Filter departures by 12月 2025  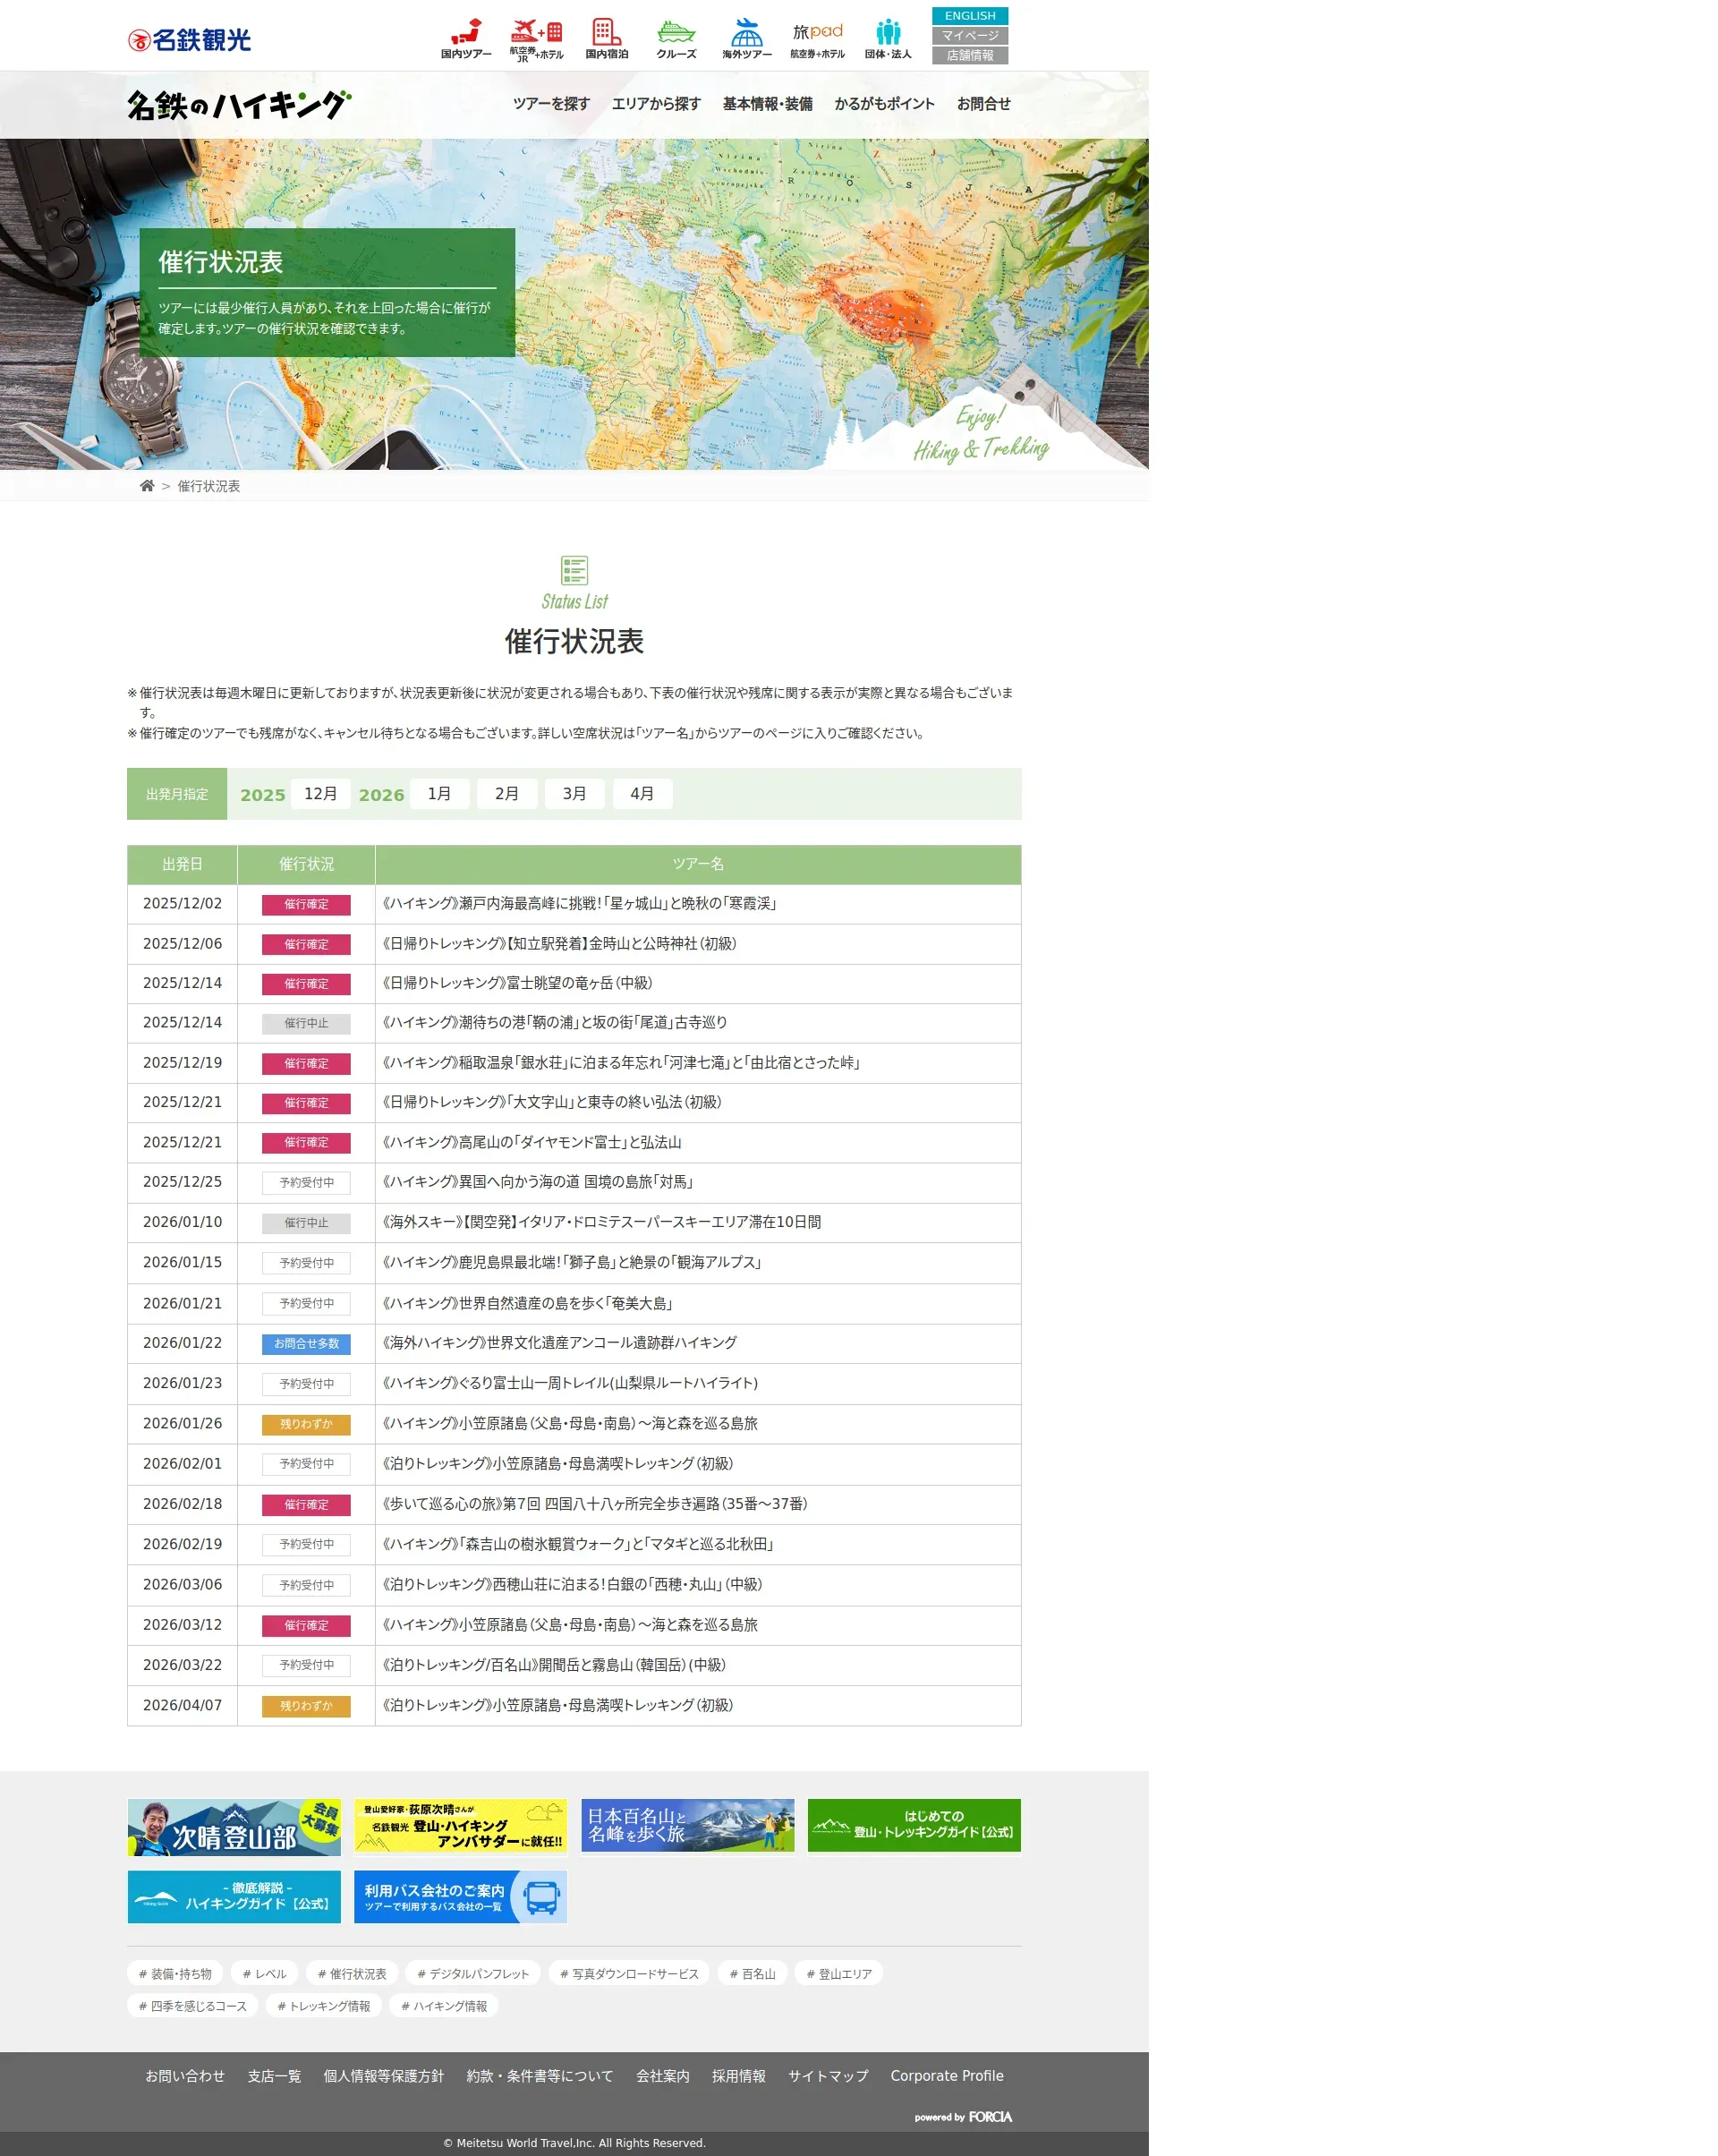click(x=320, y=793)
